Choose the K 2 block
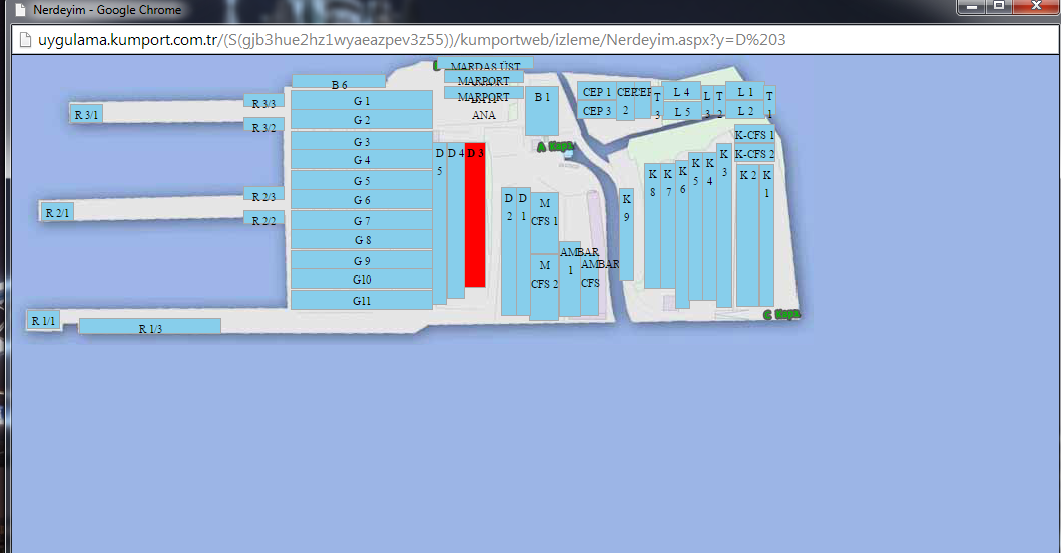 (747, 235)
